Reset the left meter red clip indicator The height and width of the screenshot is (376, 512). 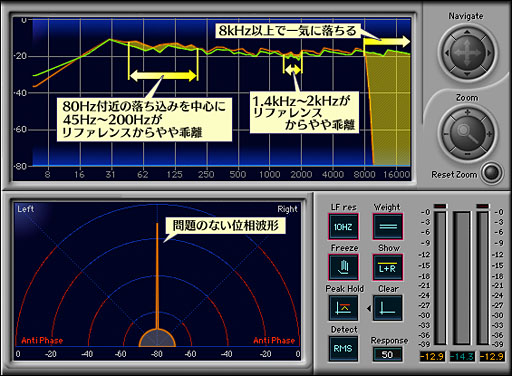[440, 206]
